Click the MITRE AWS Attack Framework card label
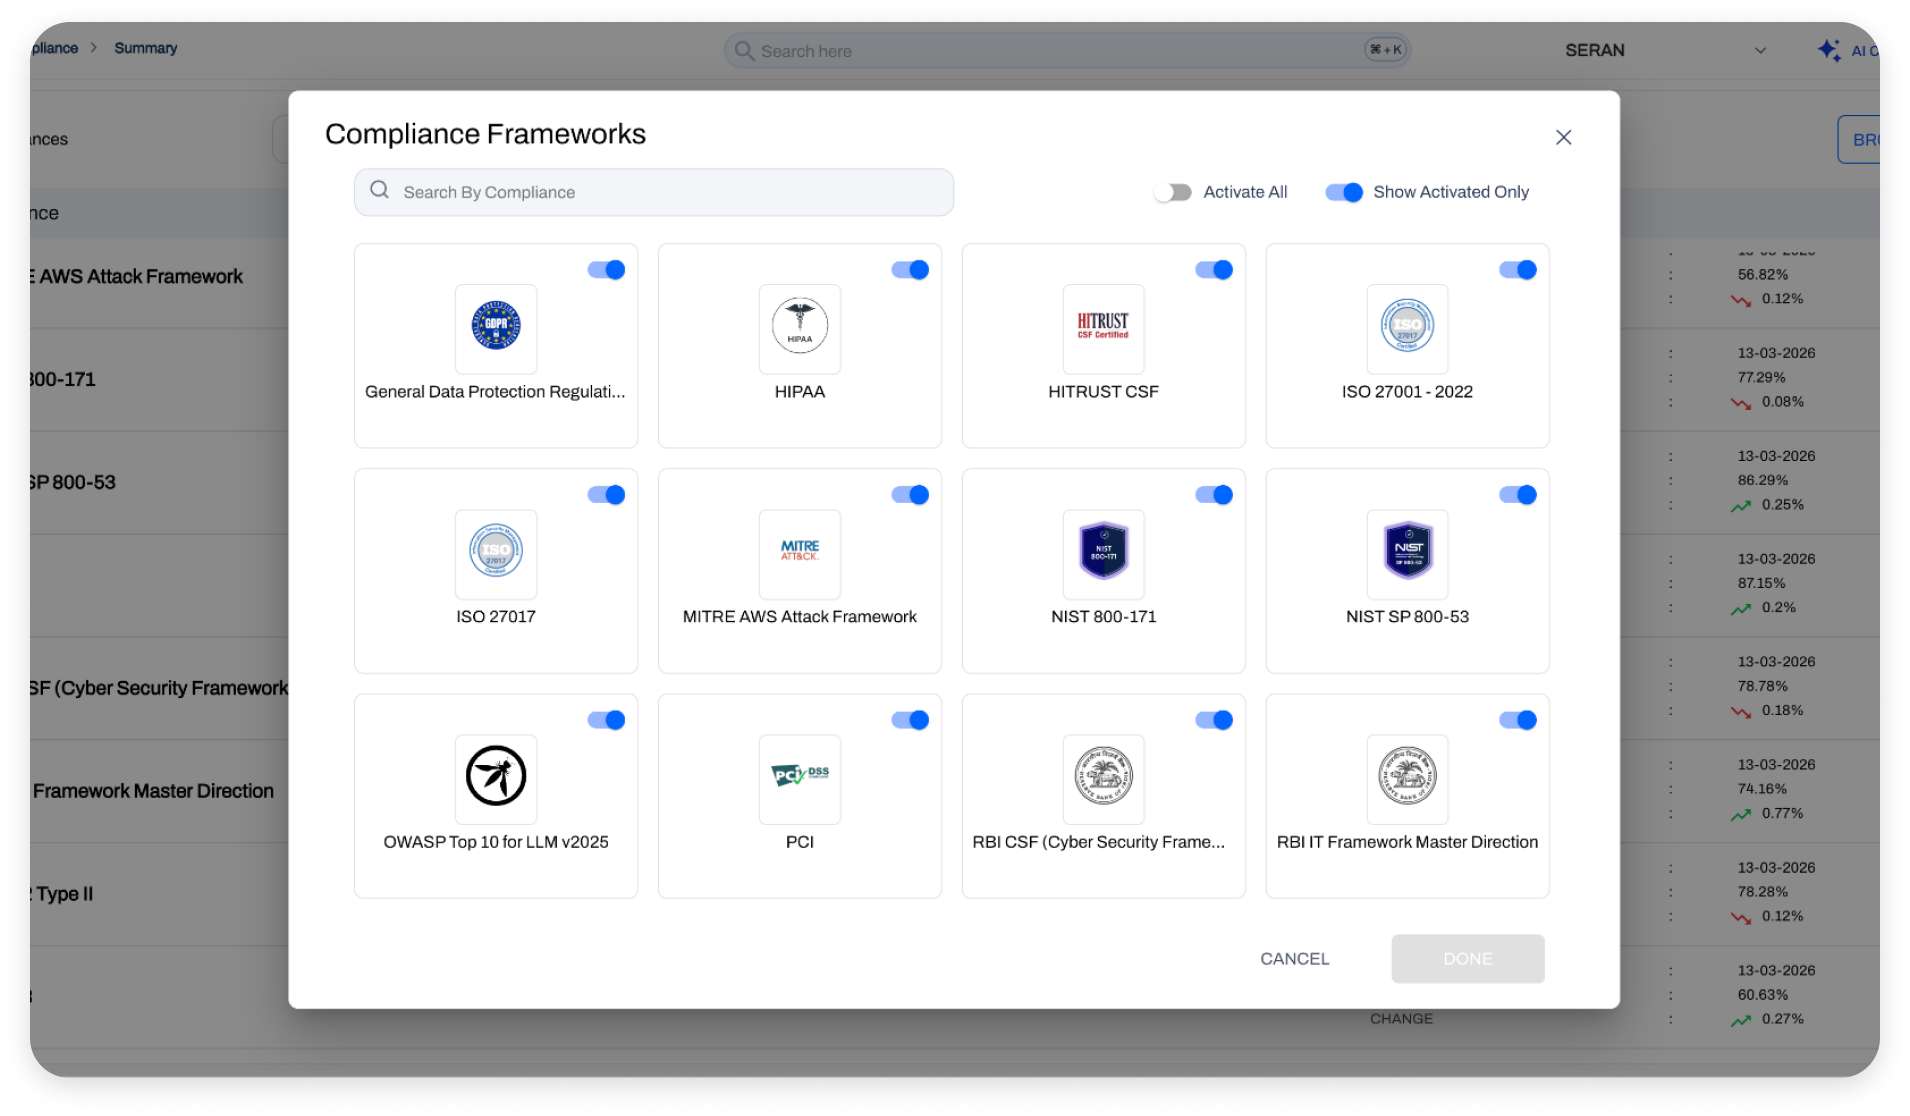Image resolution: width=1910 pixels, height=1116 pixels. click(800, 617)
